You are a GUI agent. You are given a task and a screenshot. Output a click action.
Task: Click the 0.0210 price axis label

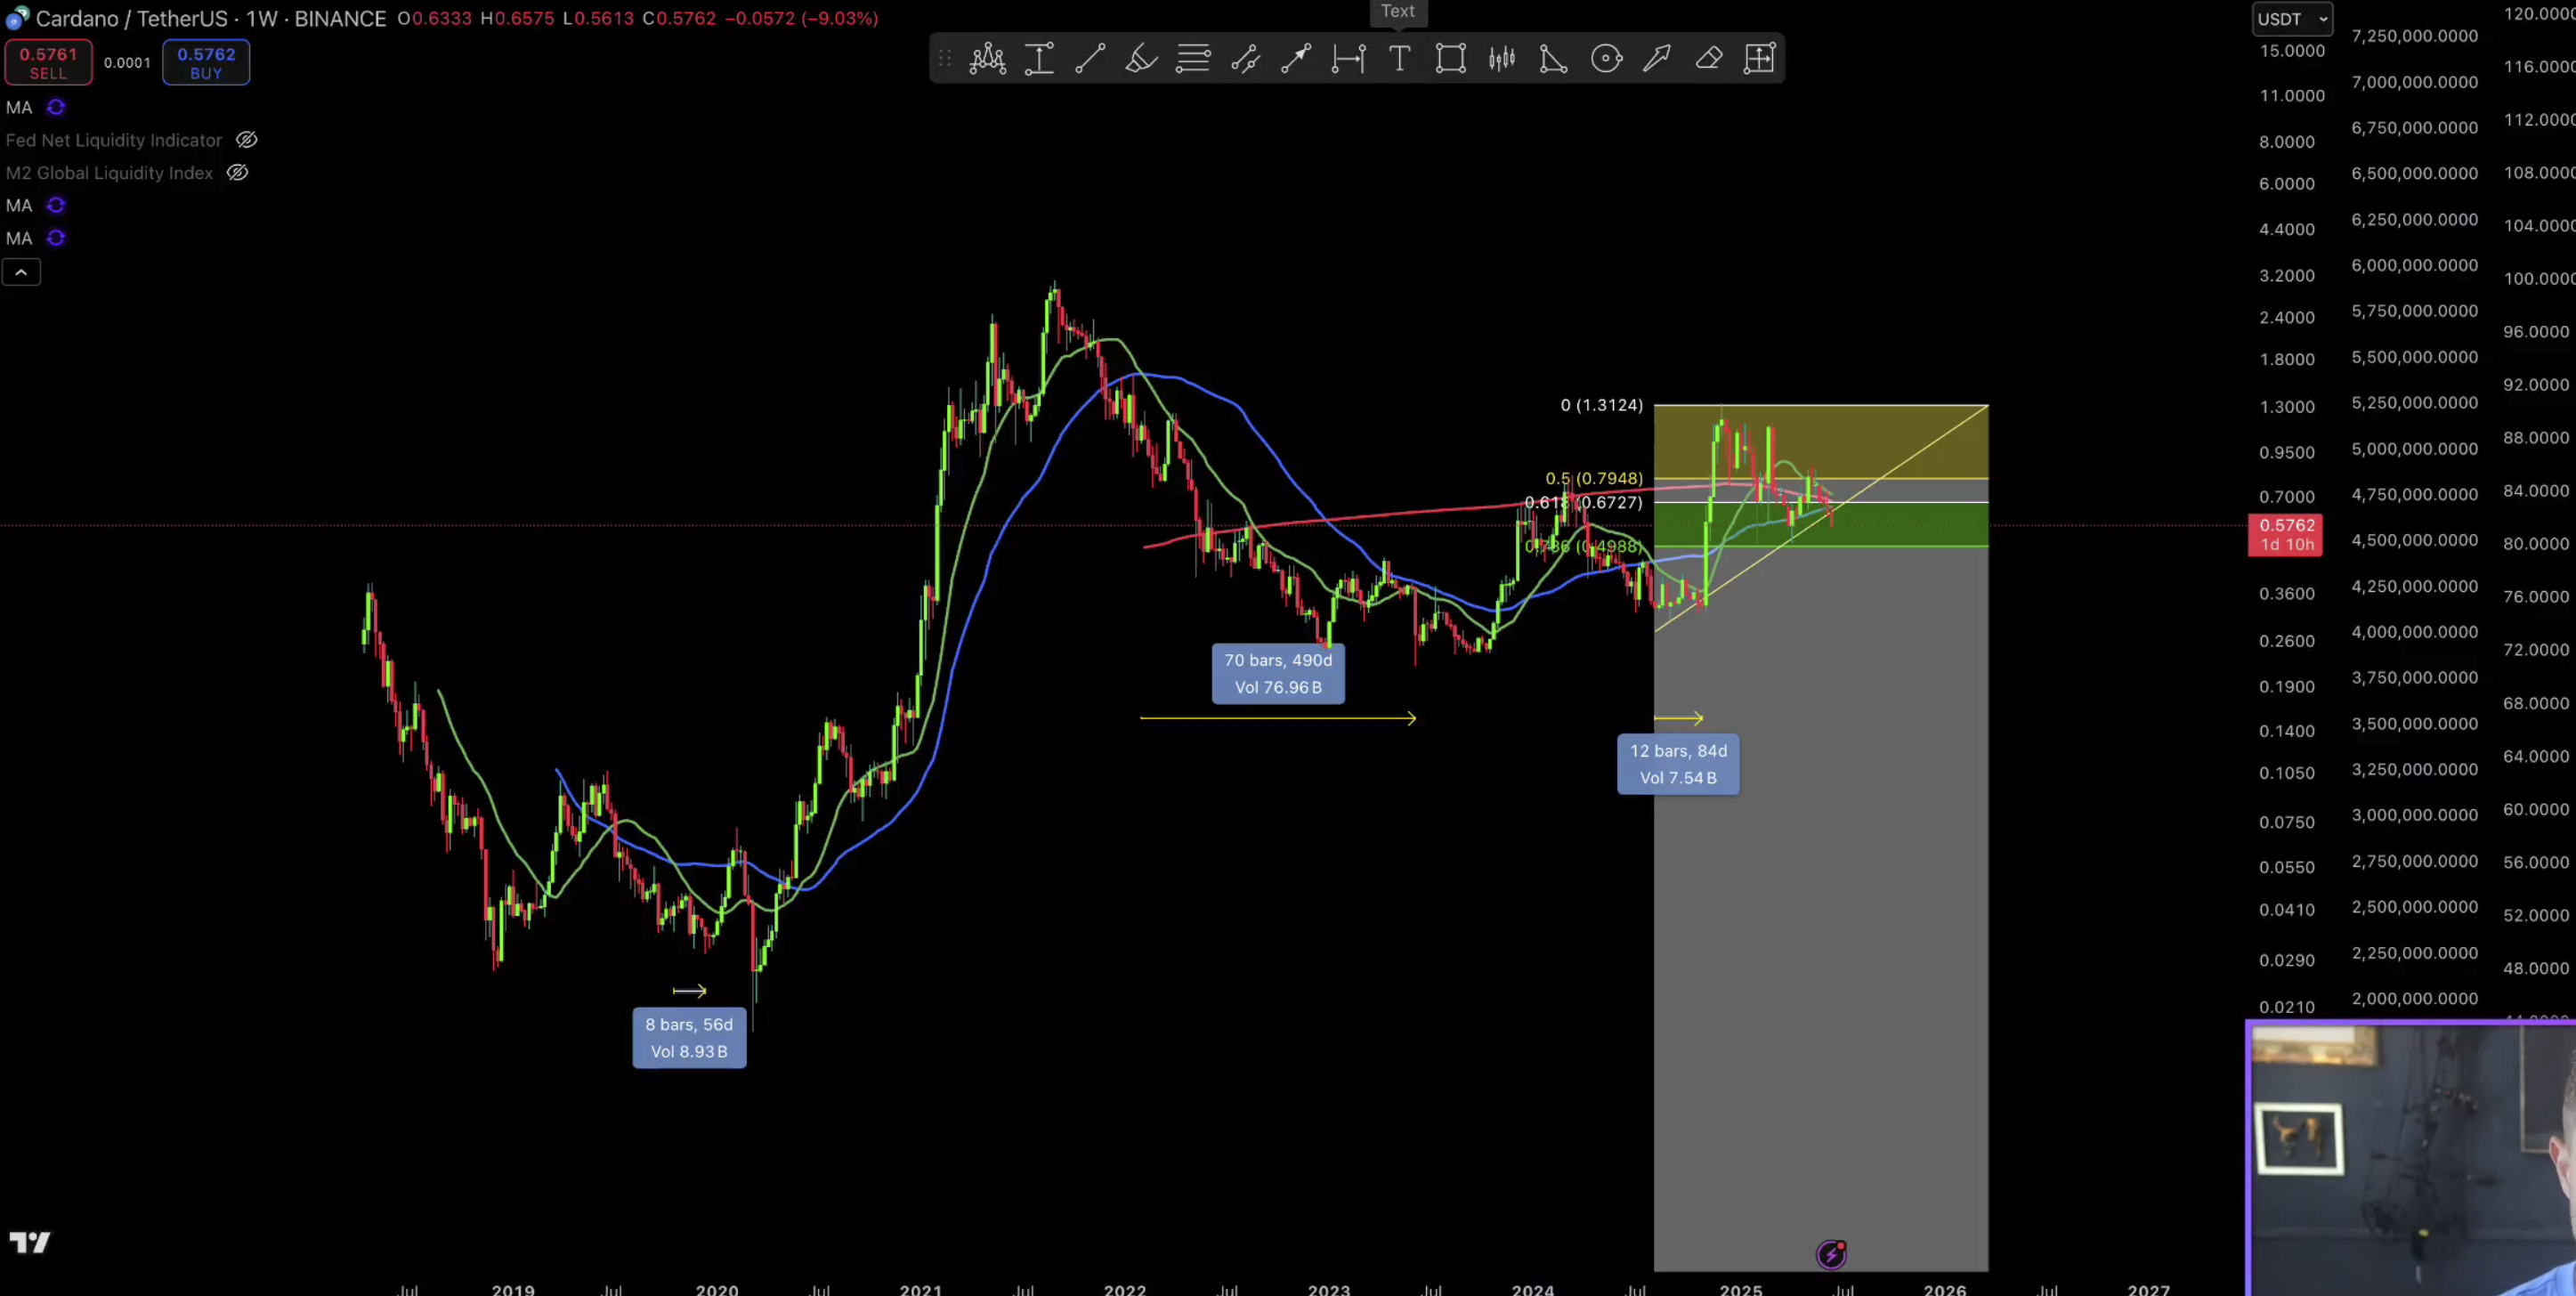pyautogui.click(x=2286, y=1007)
